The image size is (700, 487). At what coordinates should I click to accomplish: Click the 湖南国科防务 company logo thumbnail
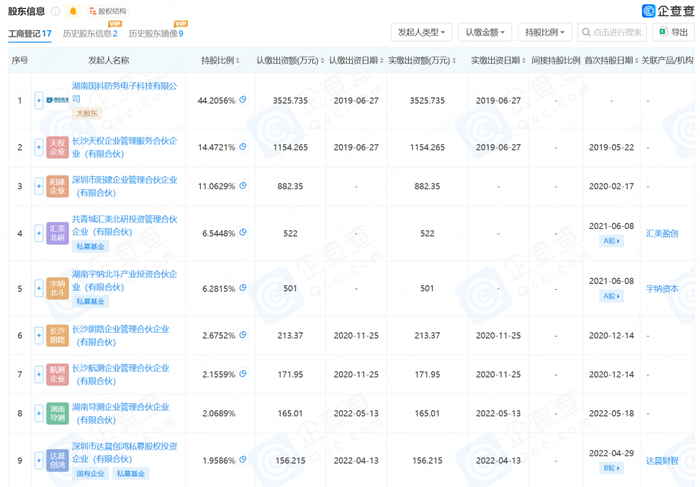point(58,100)
